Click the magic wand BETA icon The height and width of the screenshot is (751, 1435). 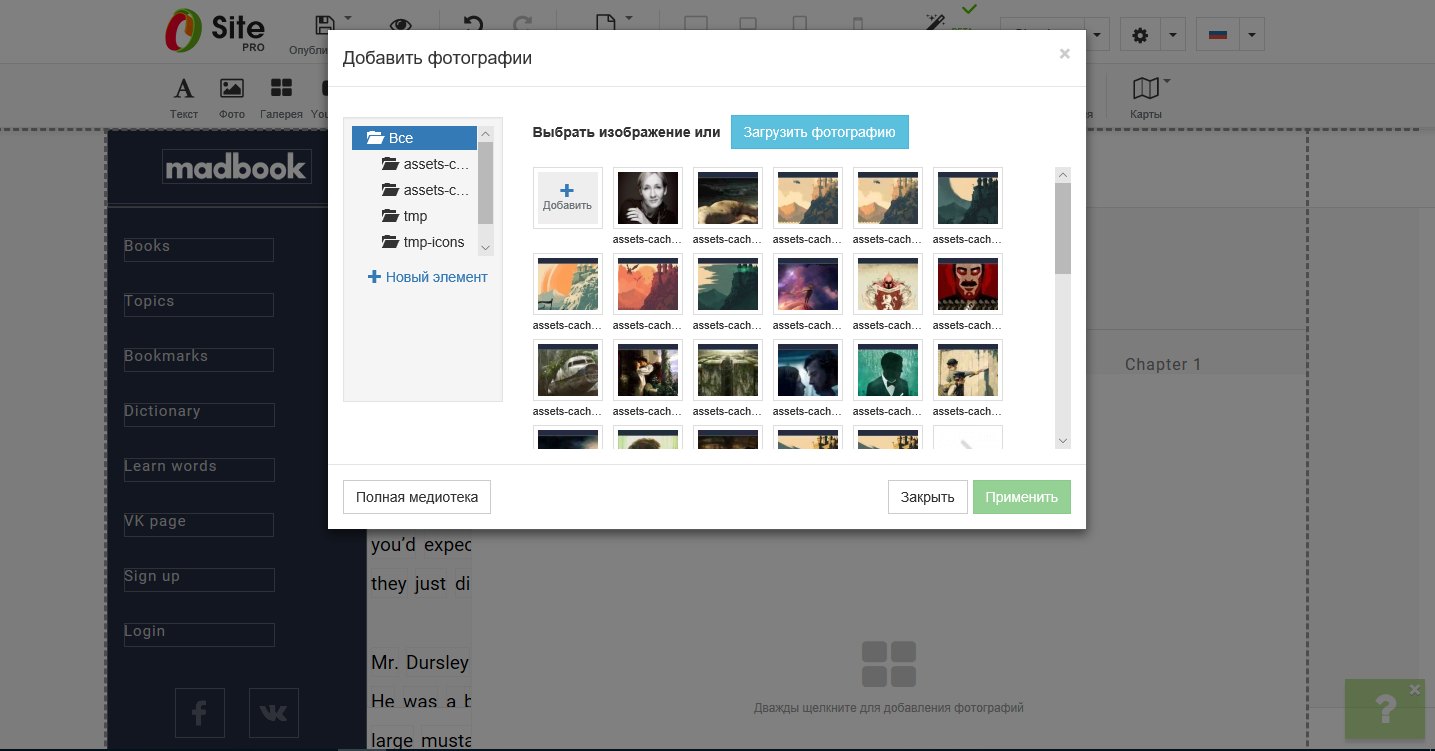tap(936, 22)
